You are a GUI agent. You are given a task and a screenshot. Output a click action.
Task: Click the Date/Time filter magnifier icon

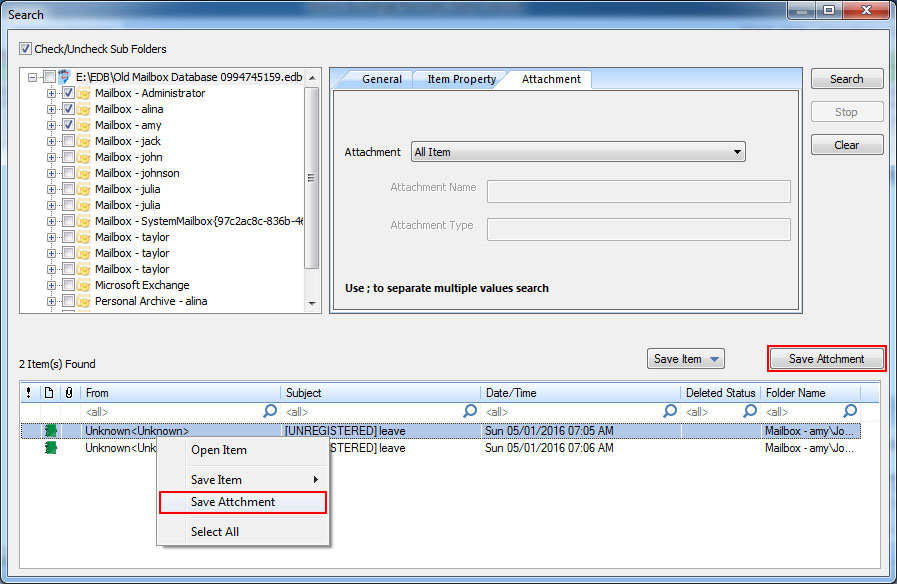(670, 411)
